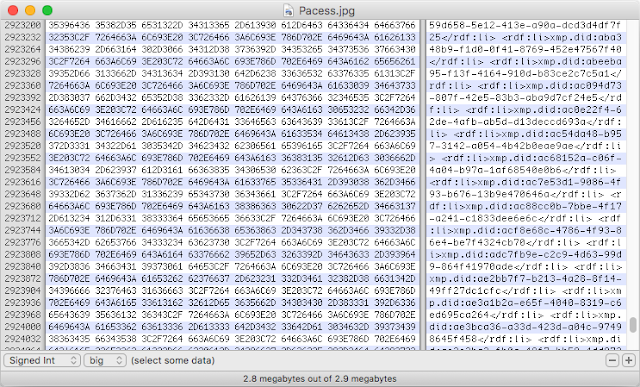Screen dimensions: 640x387
Task: Click the Pacess.jpg file icon in title bar
Action: tap(289, 10)
